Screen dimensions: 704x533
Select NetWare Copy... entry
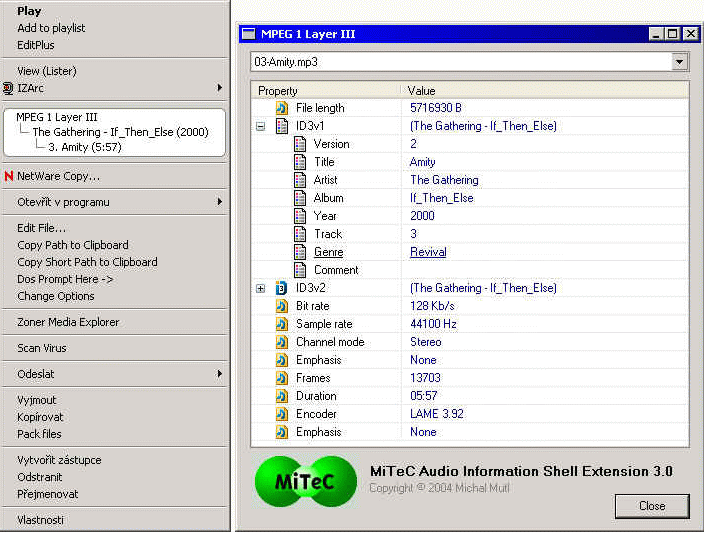tap(58, 176)
